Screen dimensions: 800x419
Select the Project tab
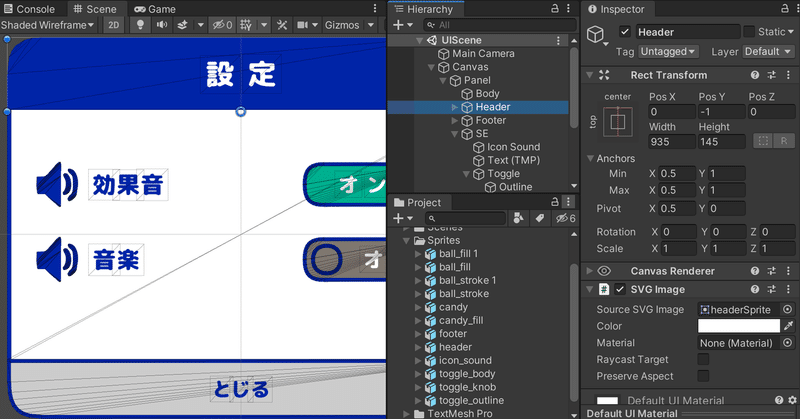point(417,202)
